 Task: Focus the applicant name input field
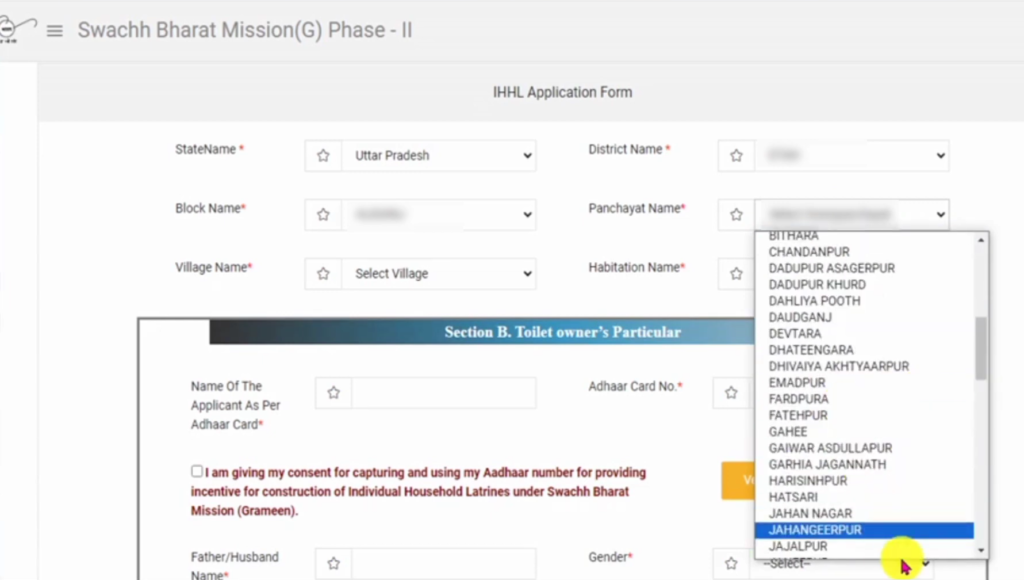[x=444, y=393]
